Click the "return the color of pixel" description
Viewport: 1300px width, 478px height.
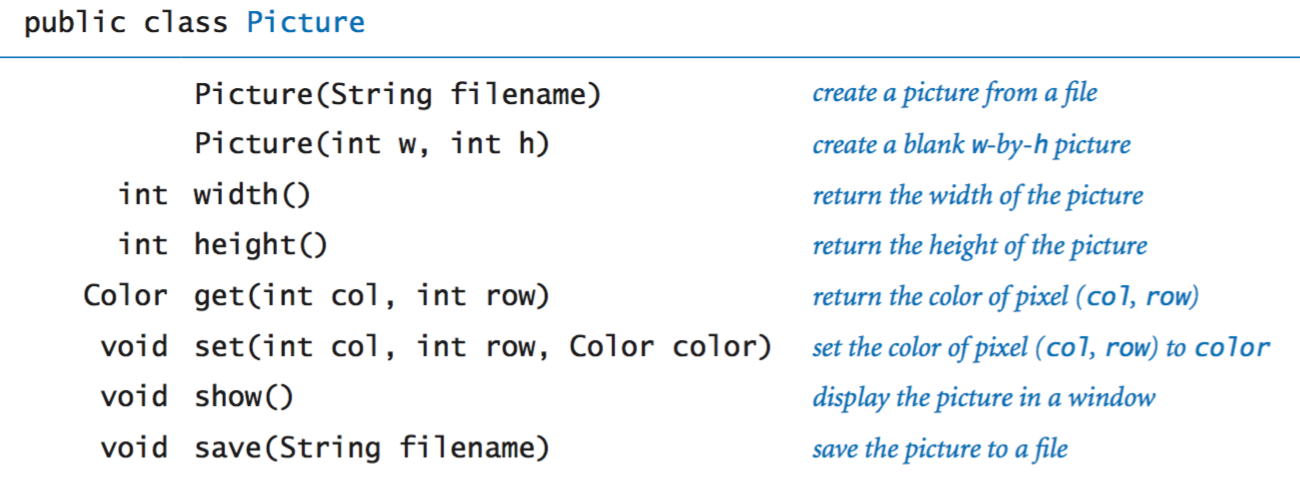(1005, 297)
